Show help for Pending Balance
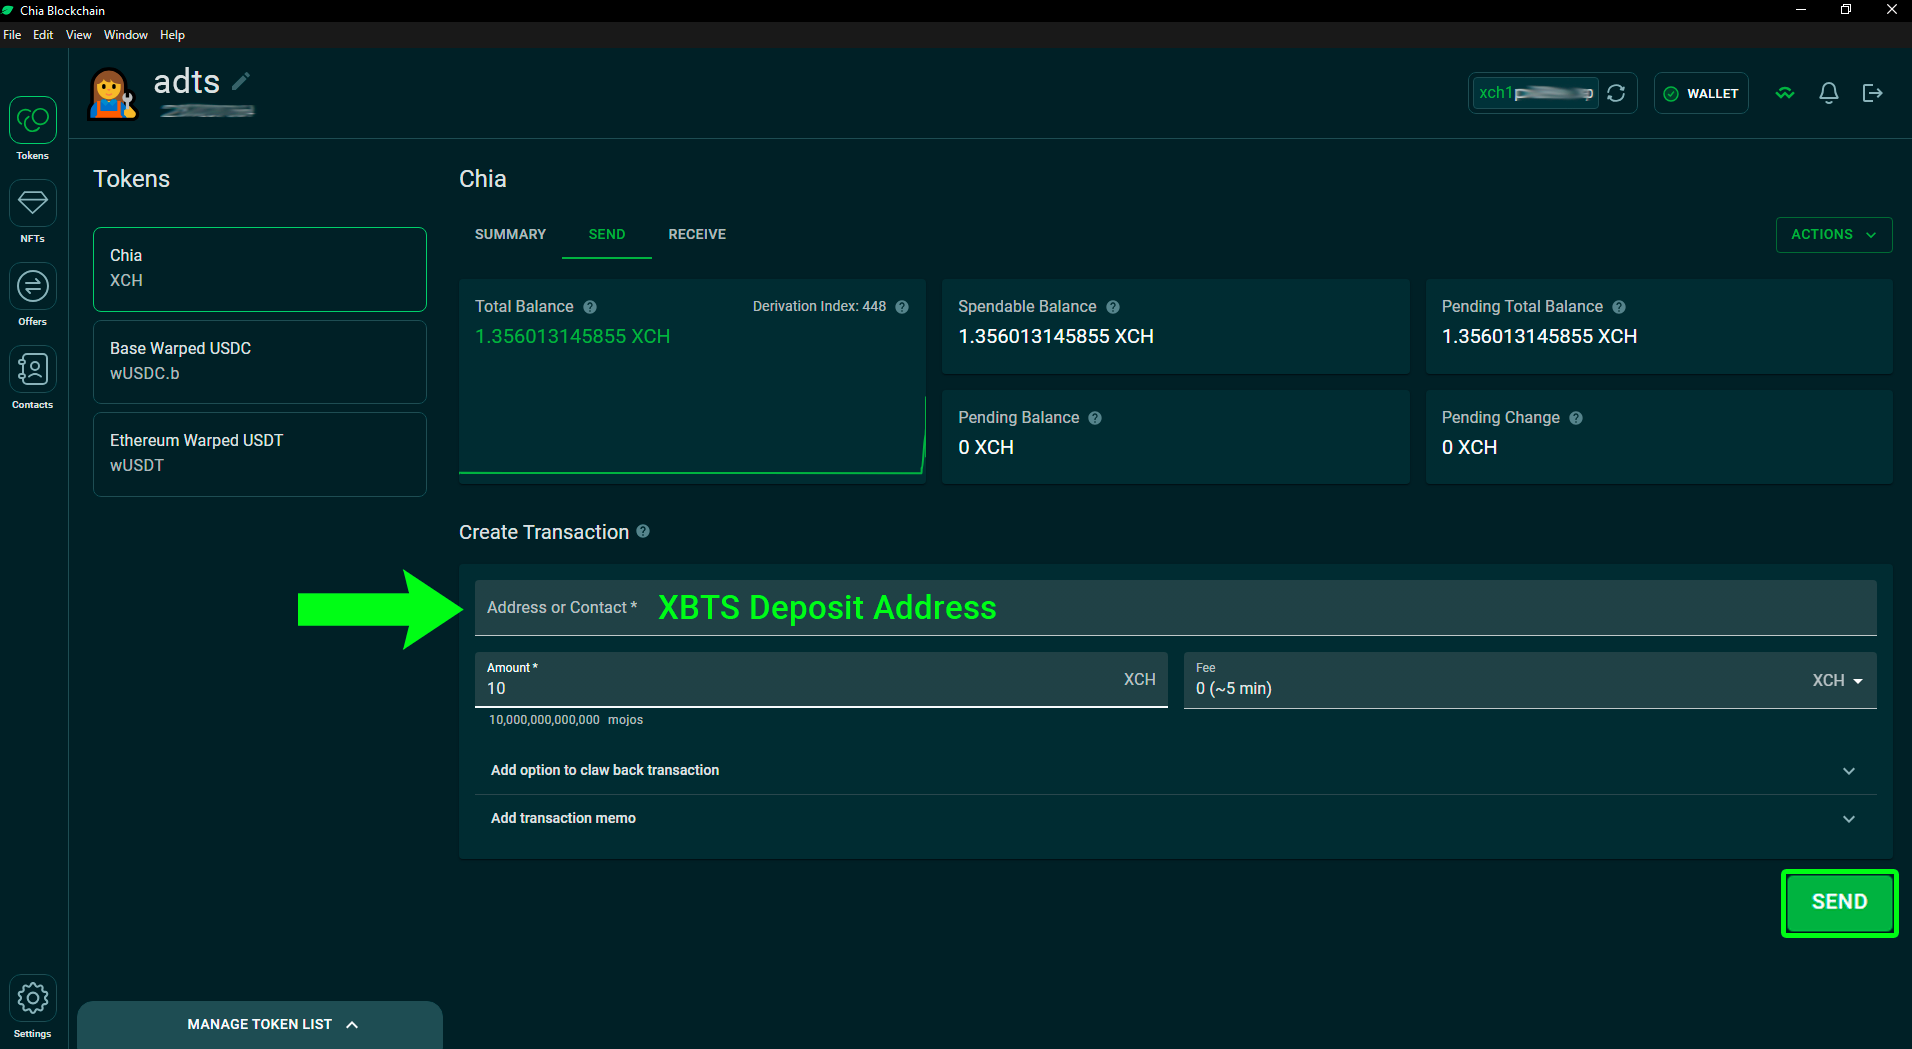This screenshot has width=1912, height=1049. pyautogui.click(x=1095, y=418)
